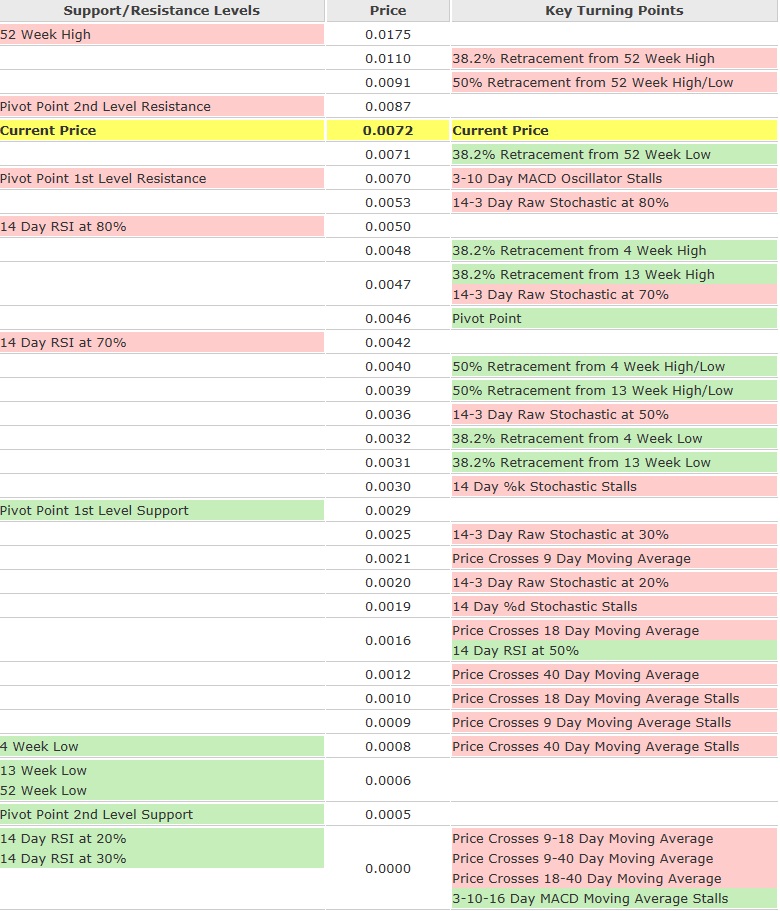
Task: Click Current Price in the Key Turning Points column
Action: 614,131
